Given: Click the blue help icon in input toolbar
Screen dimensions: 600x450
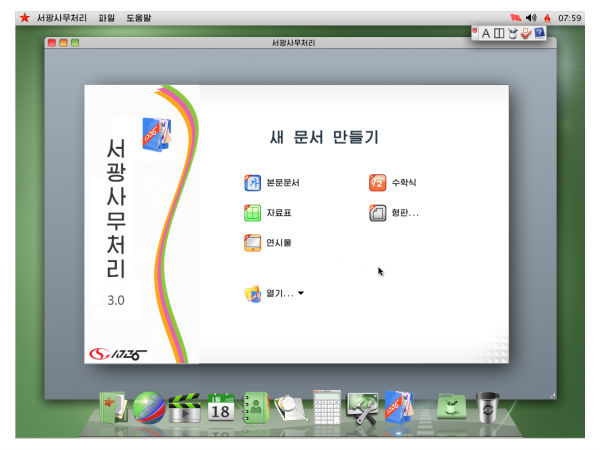Looking at the screenshot, I should click(540, 34).
